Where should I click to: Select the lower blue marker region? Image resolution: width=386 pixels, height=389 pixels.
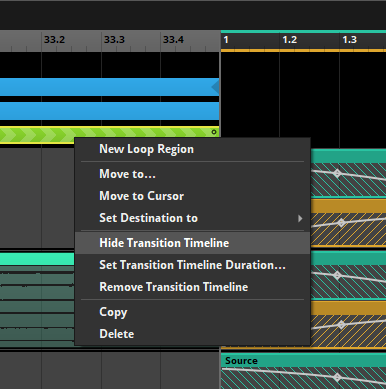click(x=109, y=111)
